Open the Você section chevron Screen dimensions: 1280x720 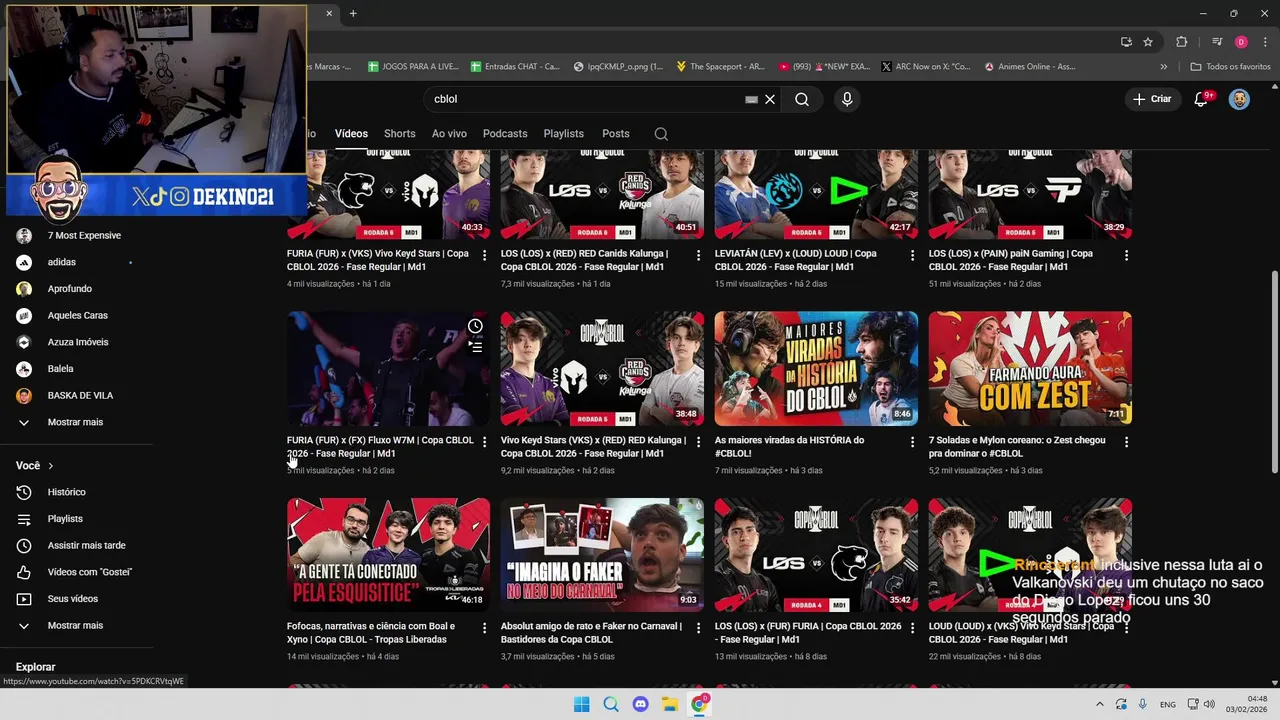tap(50, 466)
